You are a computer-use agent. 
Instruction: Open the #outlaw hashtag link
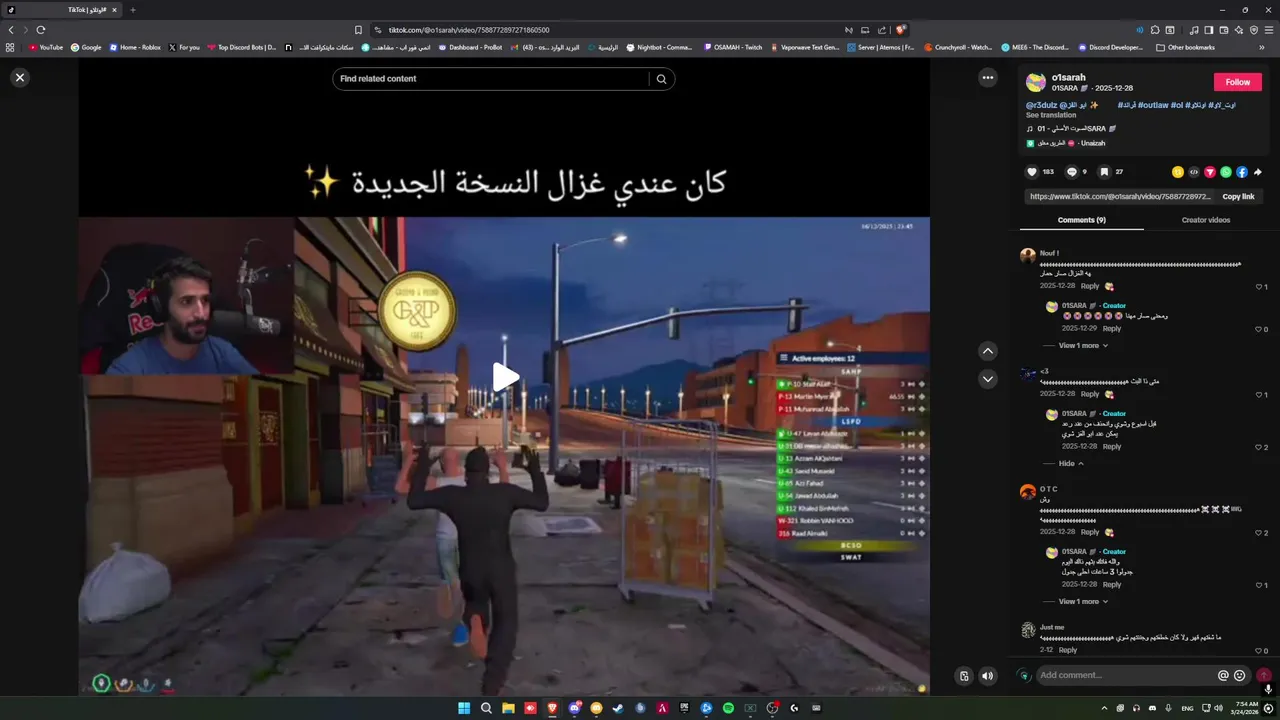[x=1153, y=105]
